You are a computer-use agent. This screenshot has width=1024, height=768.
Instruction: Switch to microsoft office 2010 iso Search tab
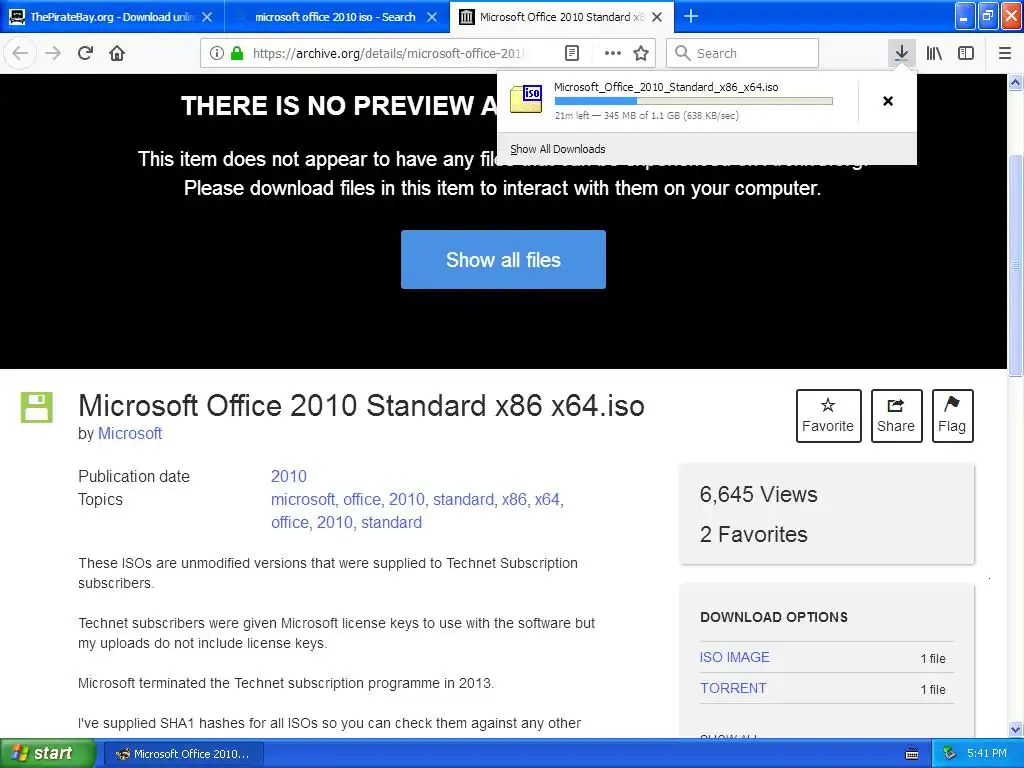pos(335,17)
